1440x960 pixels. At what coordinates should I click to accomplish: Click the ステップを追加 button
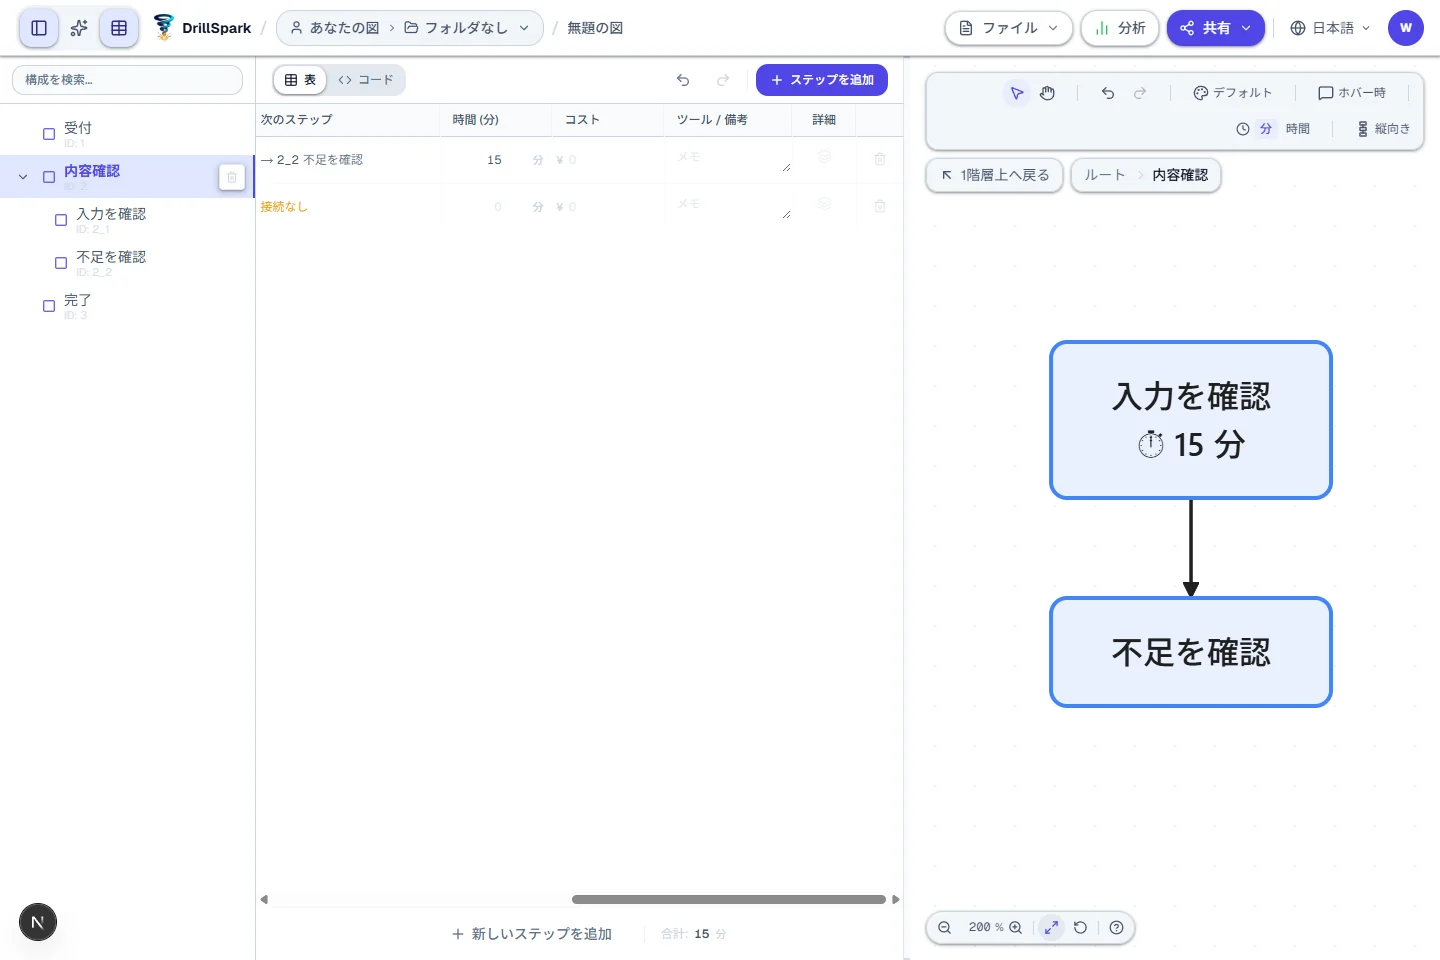(822, 80)
